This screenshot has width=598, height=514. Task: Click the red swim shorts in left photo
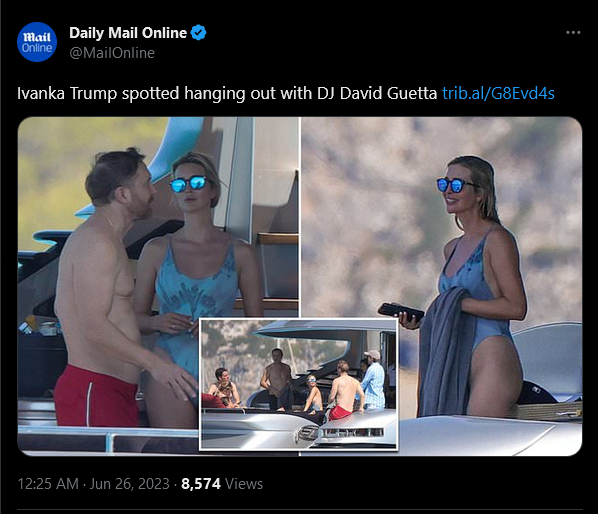[96, 397]
